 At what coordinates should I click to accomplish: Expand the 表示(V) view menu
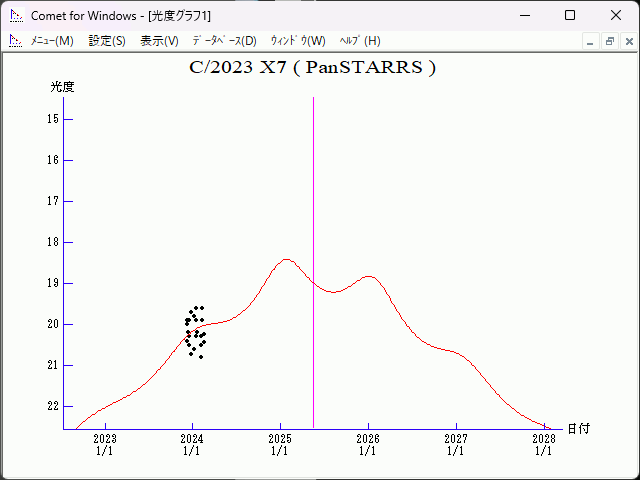[159, 41]
